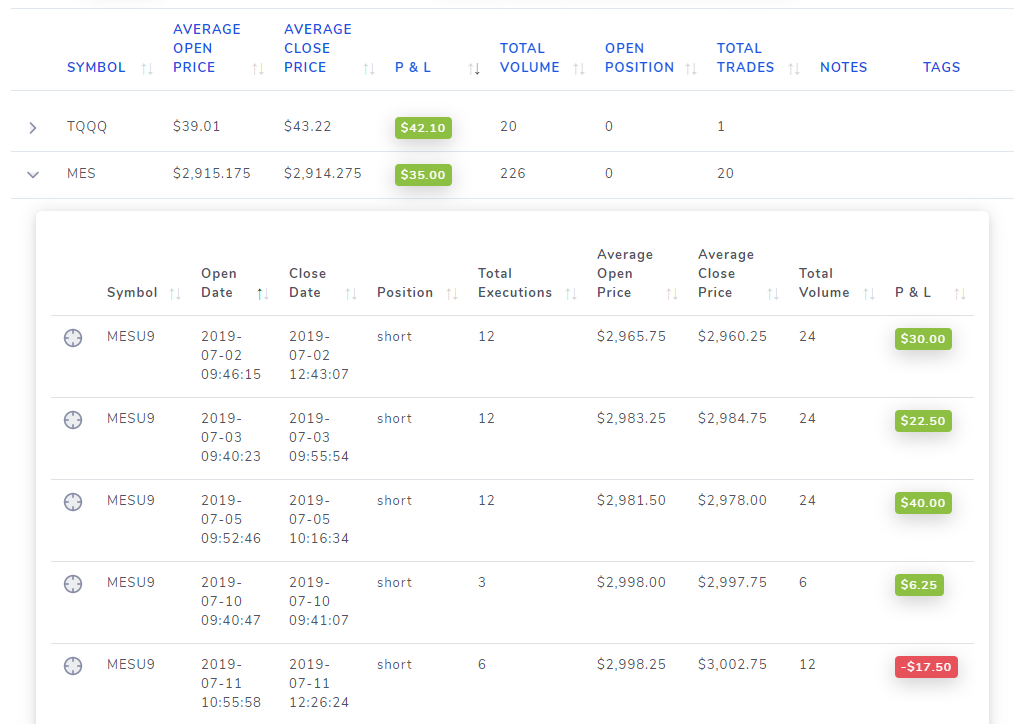Click the inner Position header label
This screenshot has width=1028, height=724.
[x=405, y=293]
